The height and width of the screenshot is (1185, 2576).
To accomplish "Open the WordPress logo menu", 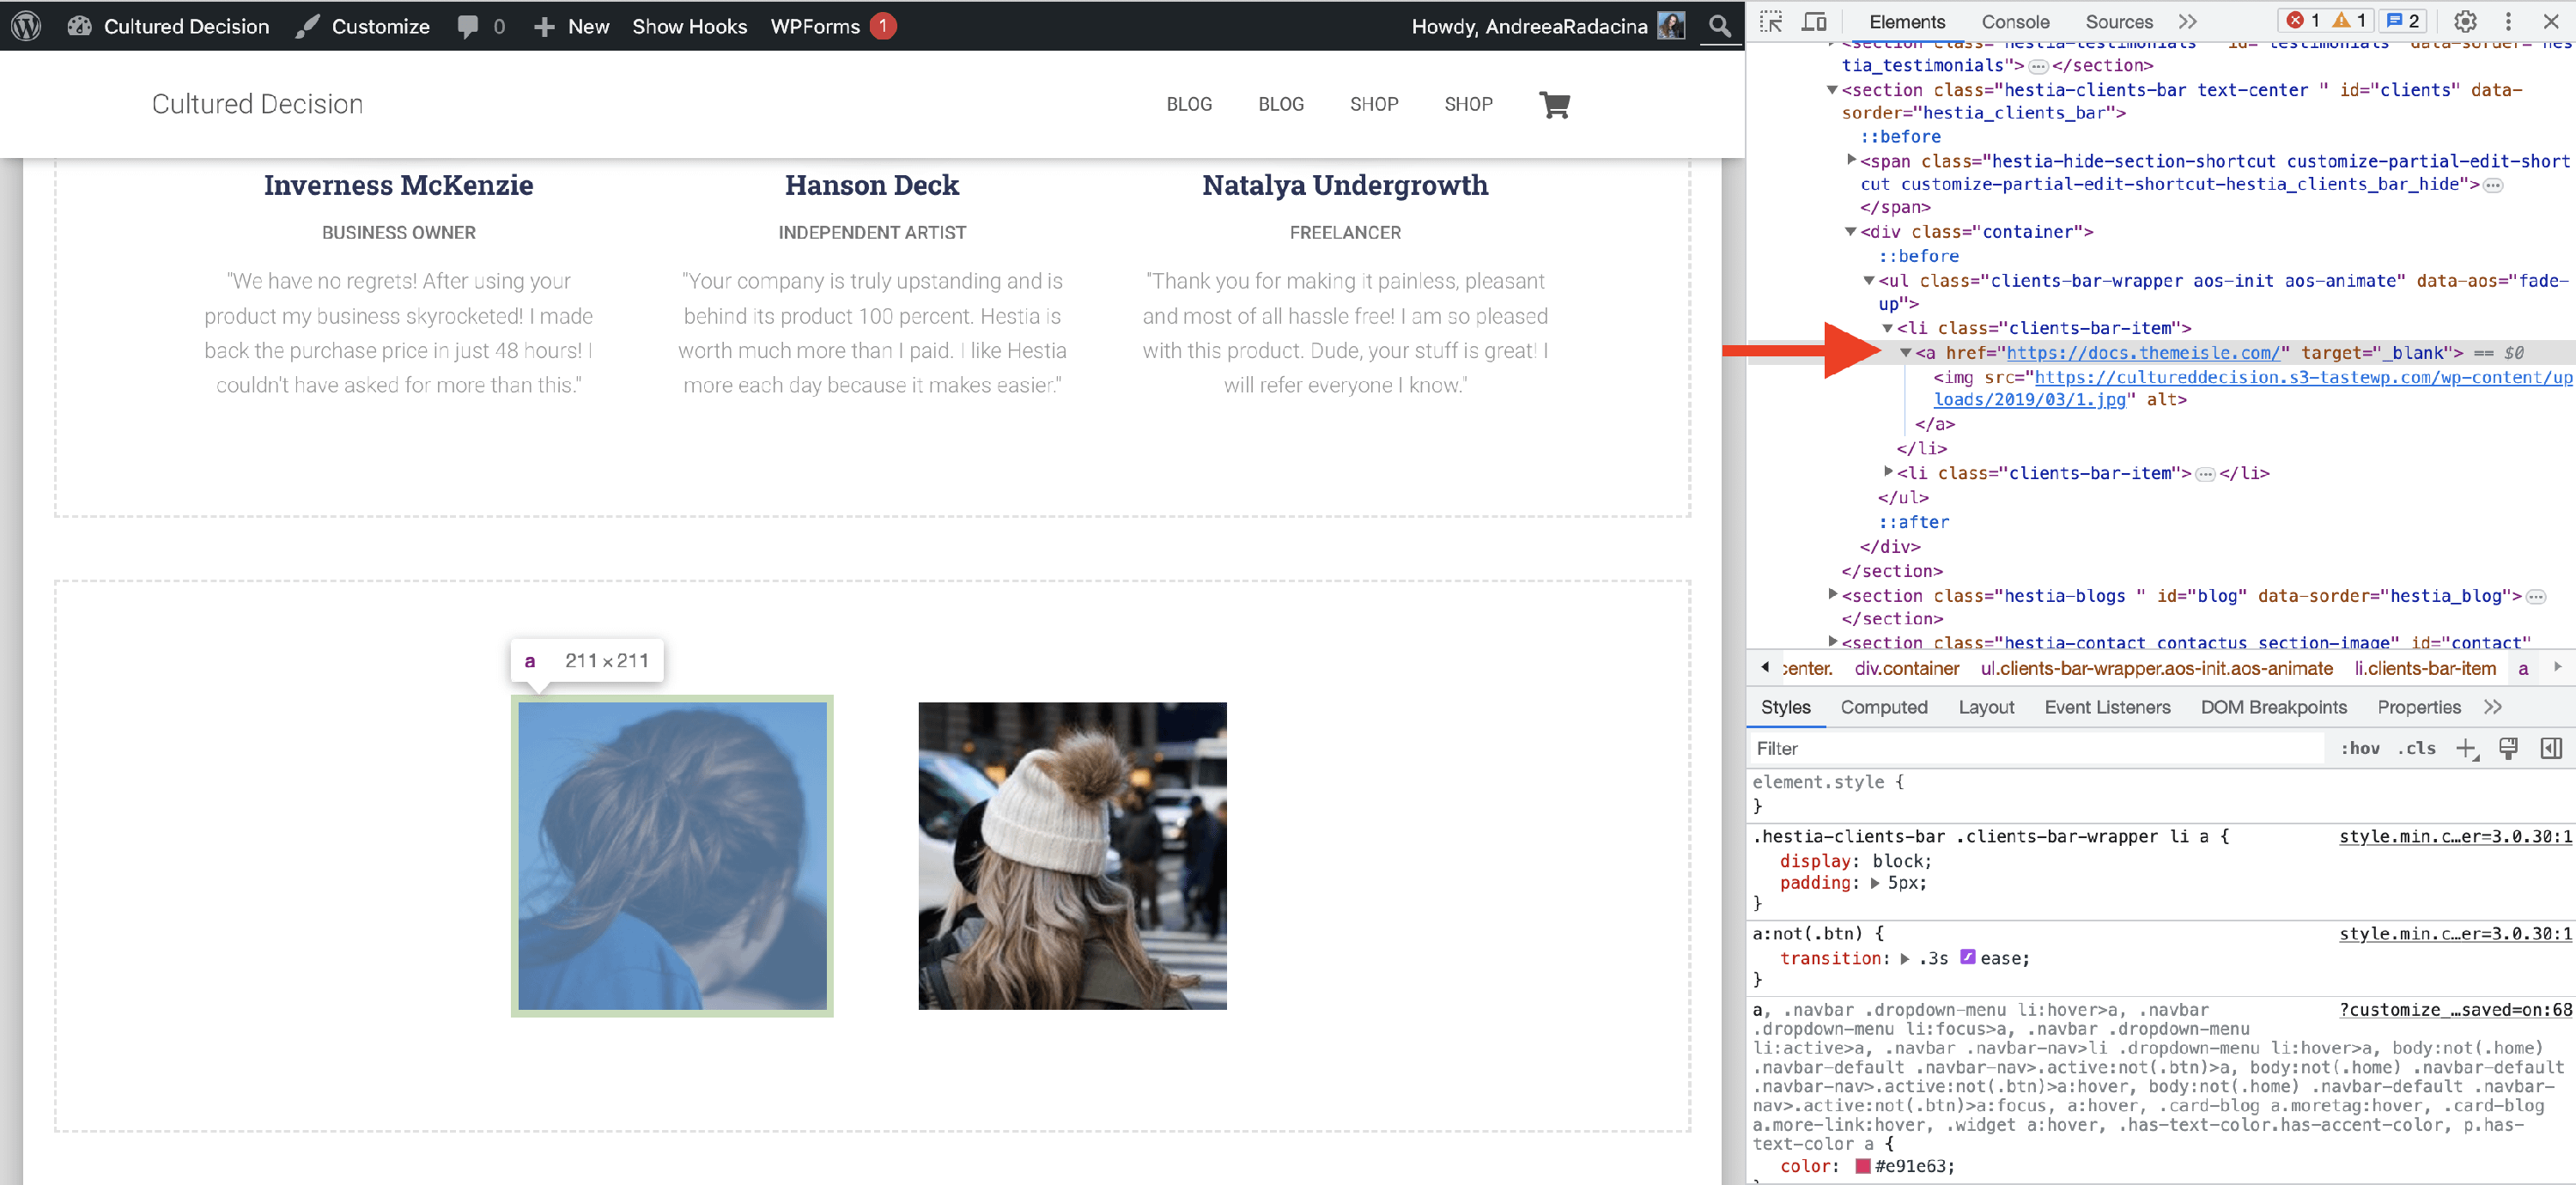I will [x=26, y=26].
